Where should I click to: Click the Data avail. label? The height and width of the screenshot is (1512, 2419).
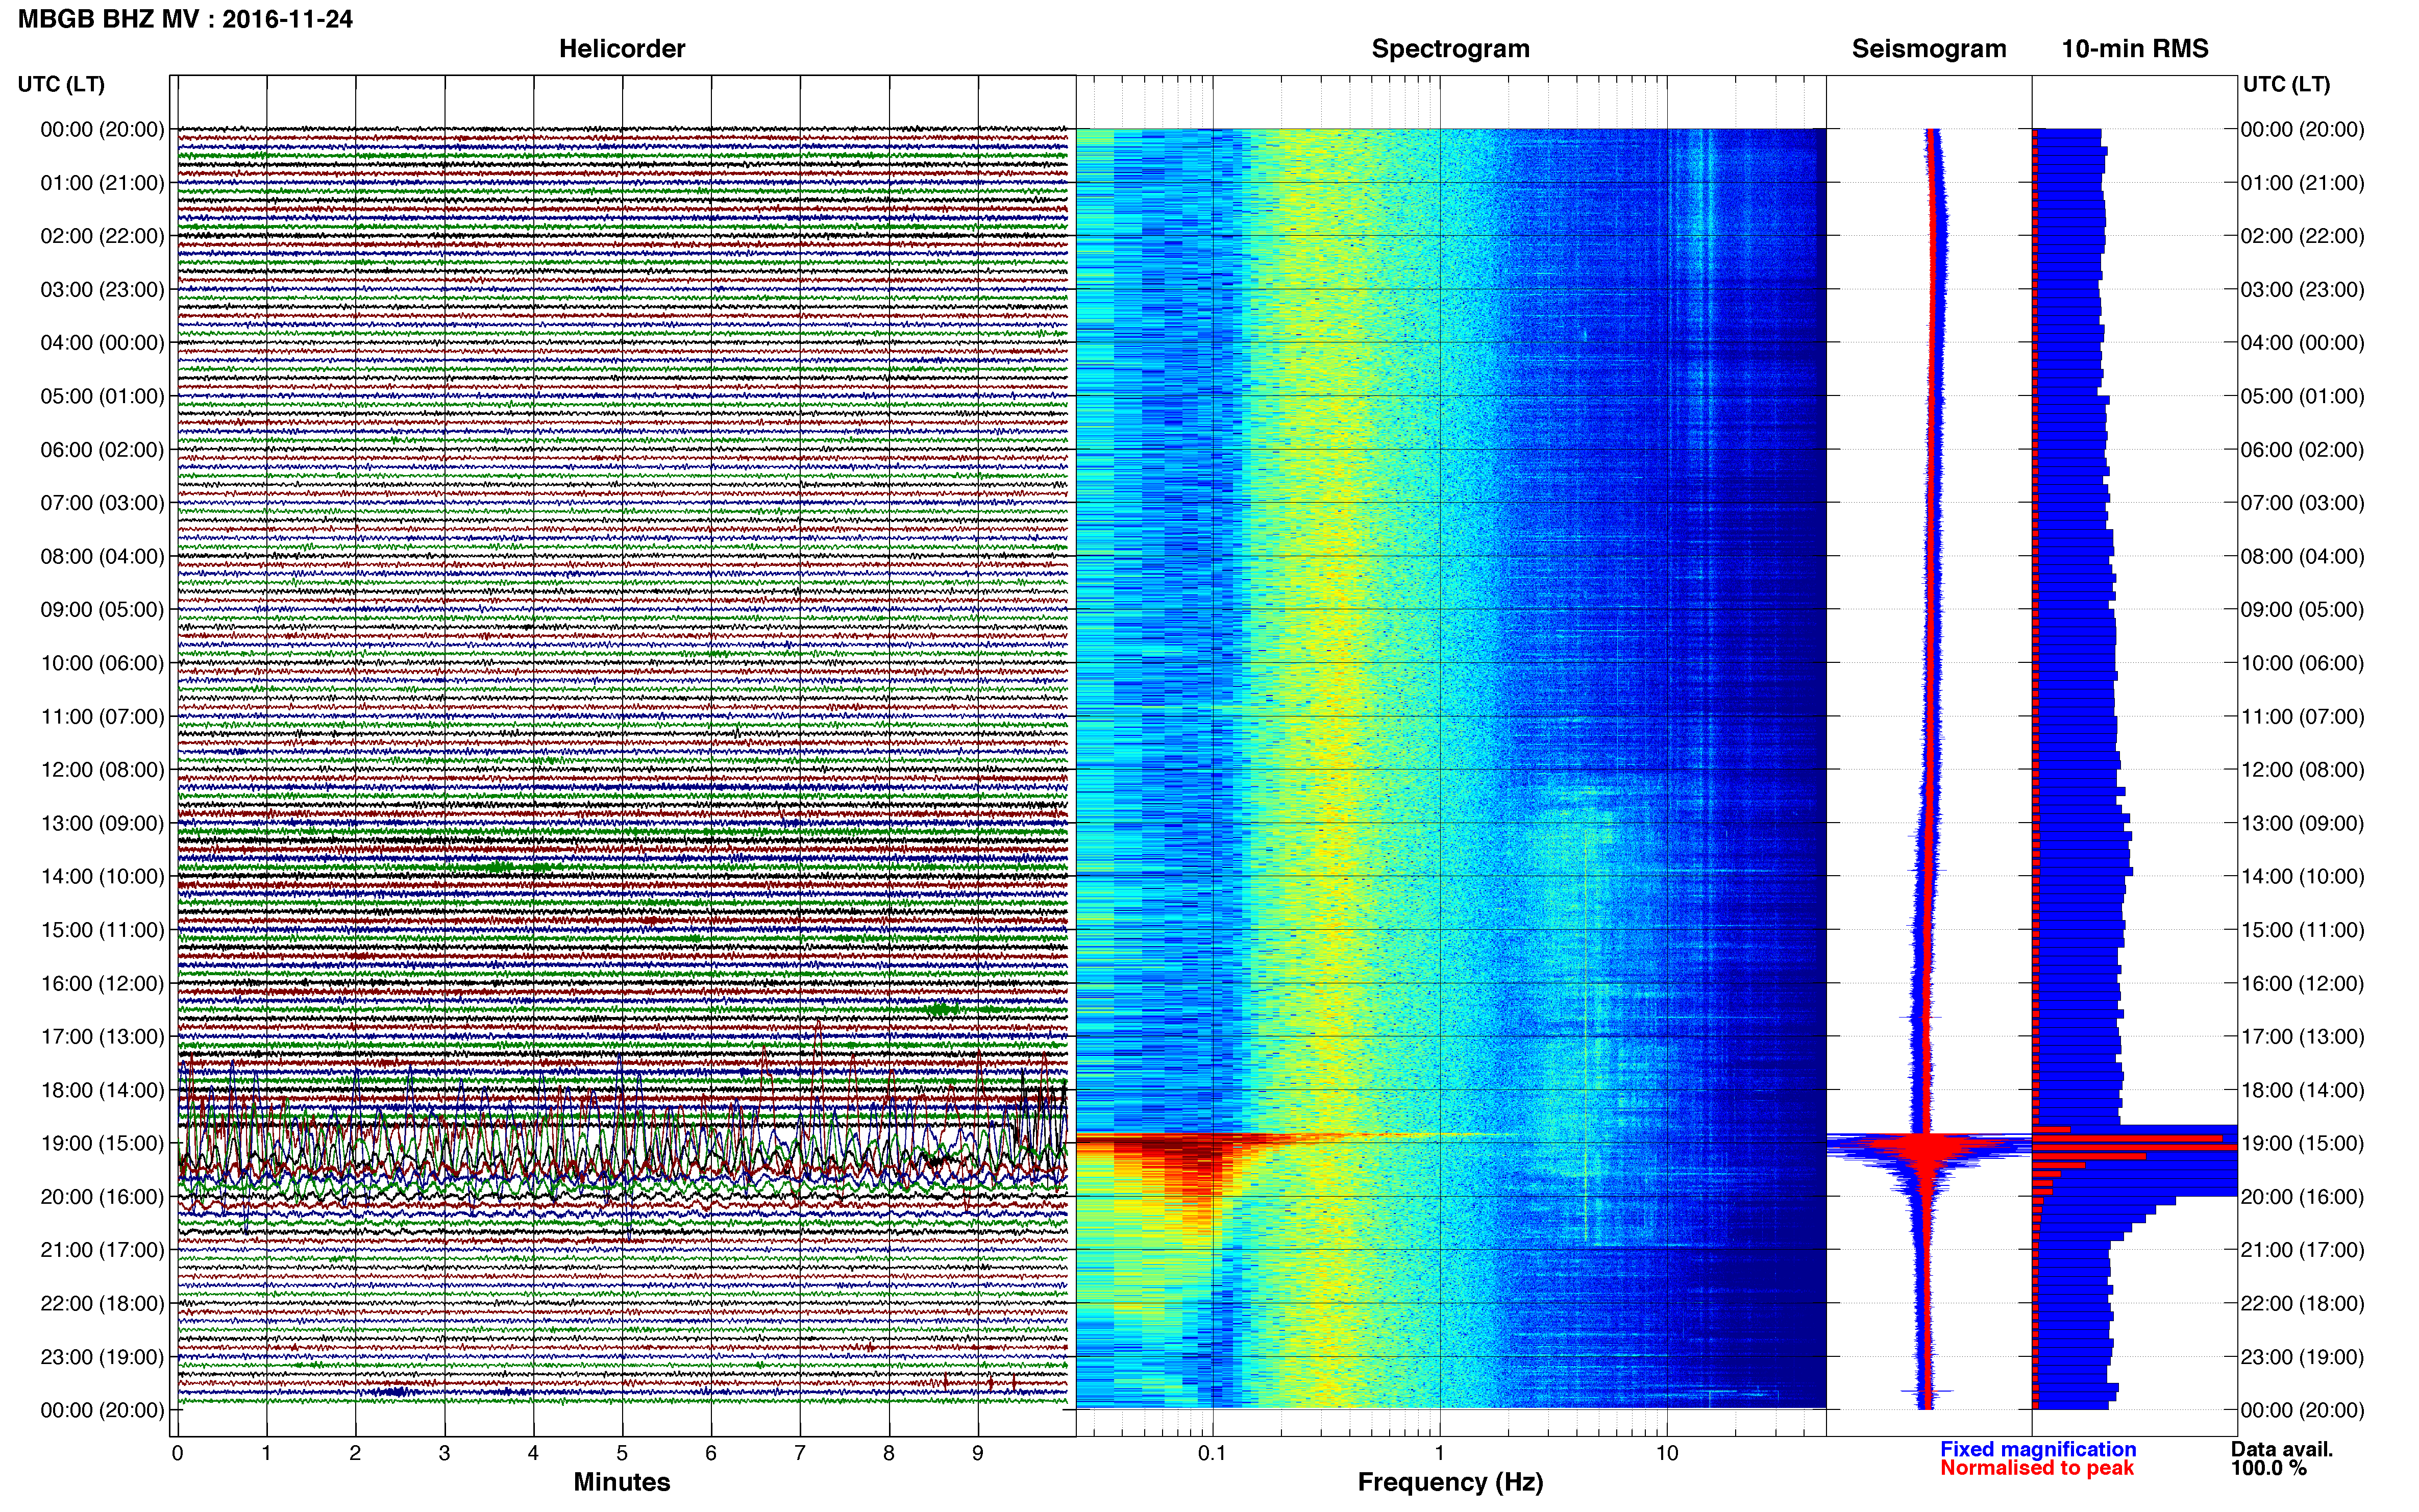click(x=2282, y=1449)
